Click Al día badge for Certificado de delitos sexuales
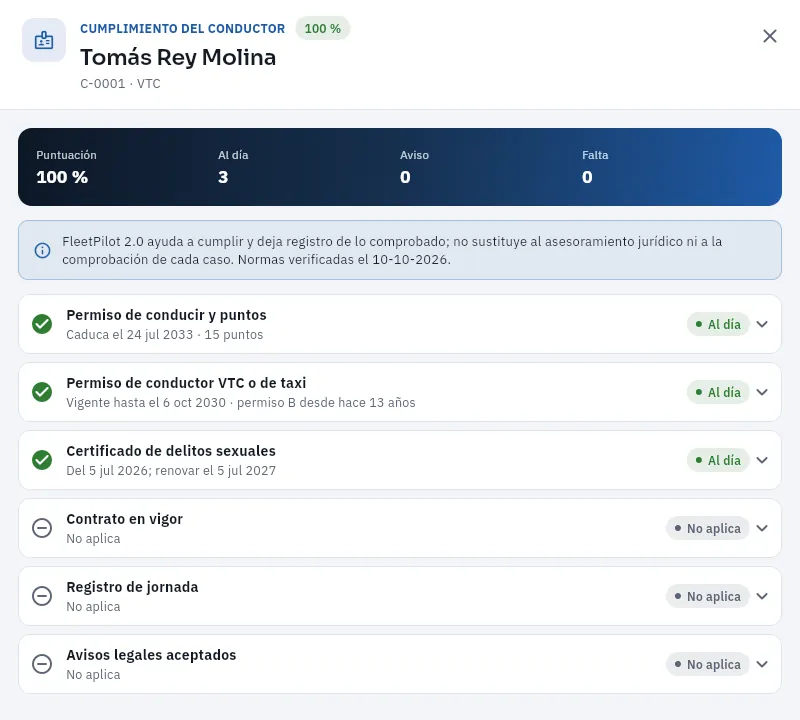This screenshot has height=720, width=800. pyautogui.click(x=718, y=460)
